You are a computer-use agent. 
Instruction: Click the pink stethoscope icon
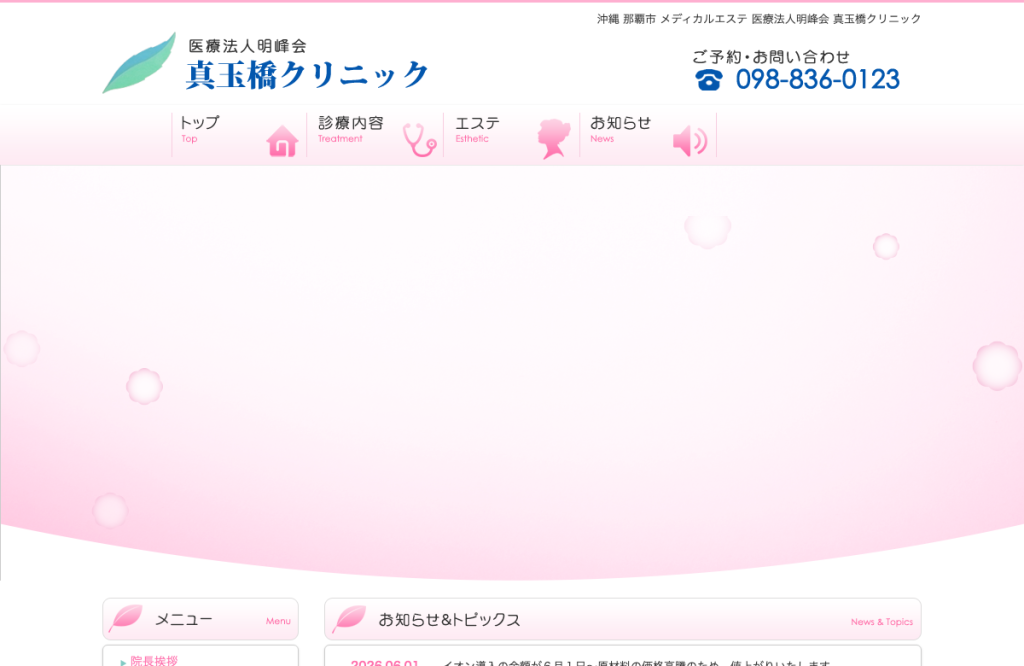pyautogui.click(x=419, y=140)
